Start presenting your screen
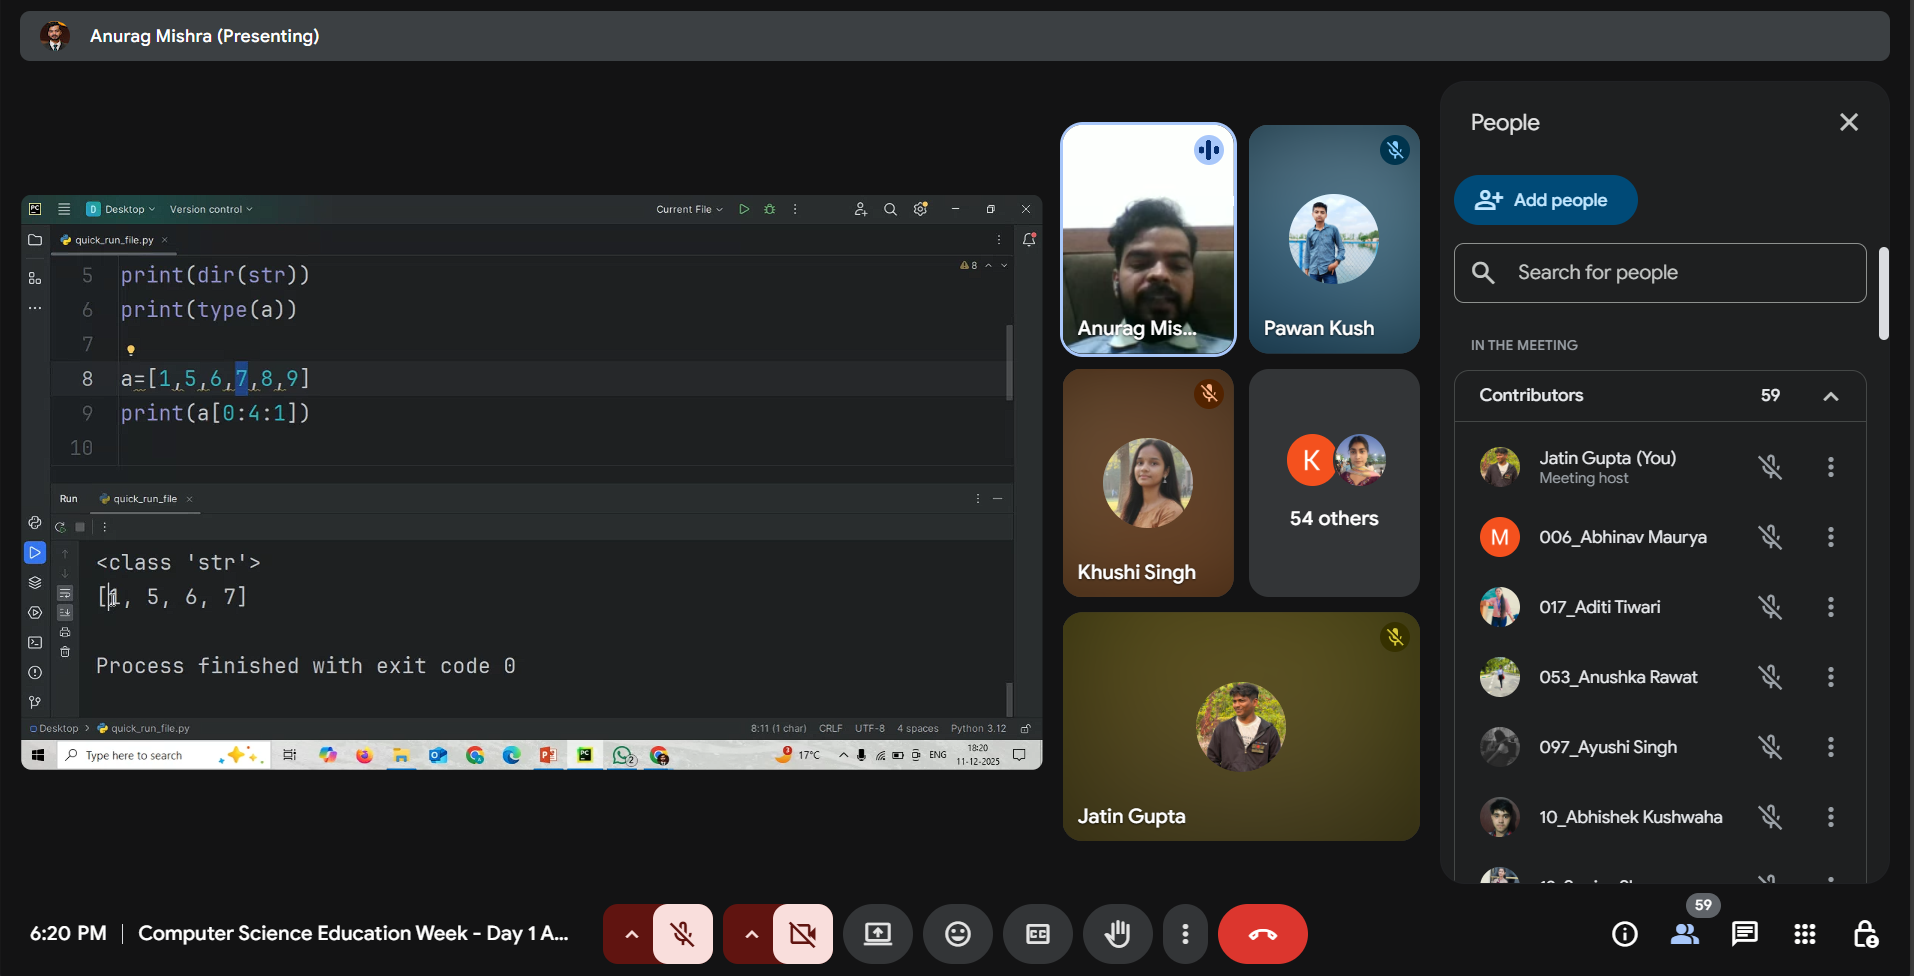The image size is (1914, 976). tap(877, 934)
